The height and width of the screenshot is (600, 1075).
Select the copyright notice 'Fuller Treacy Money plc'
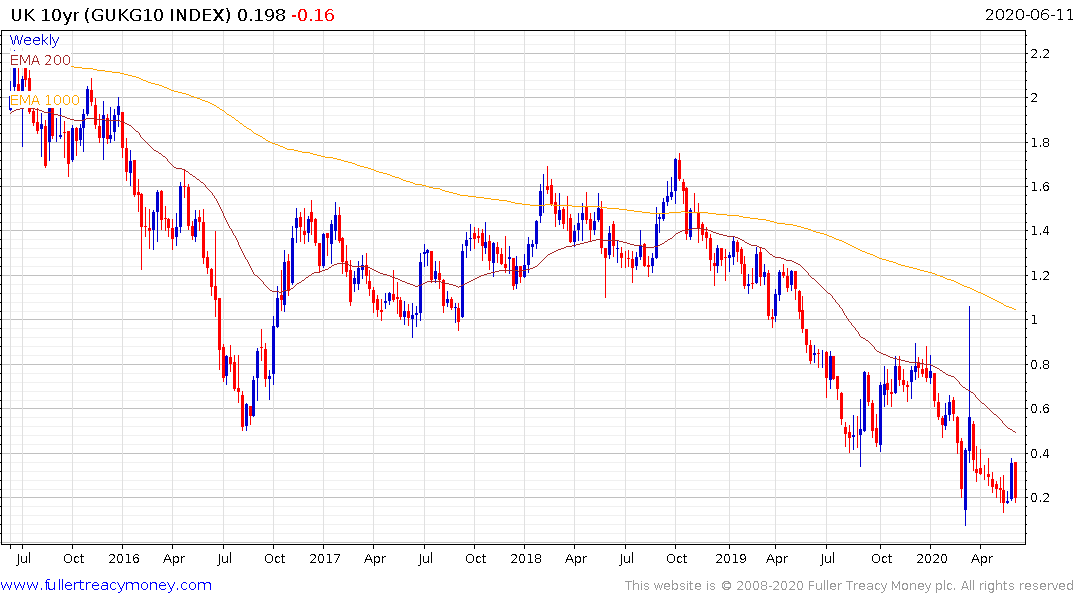[882, 586]
